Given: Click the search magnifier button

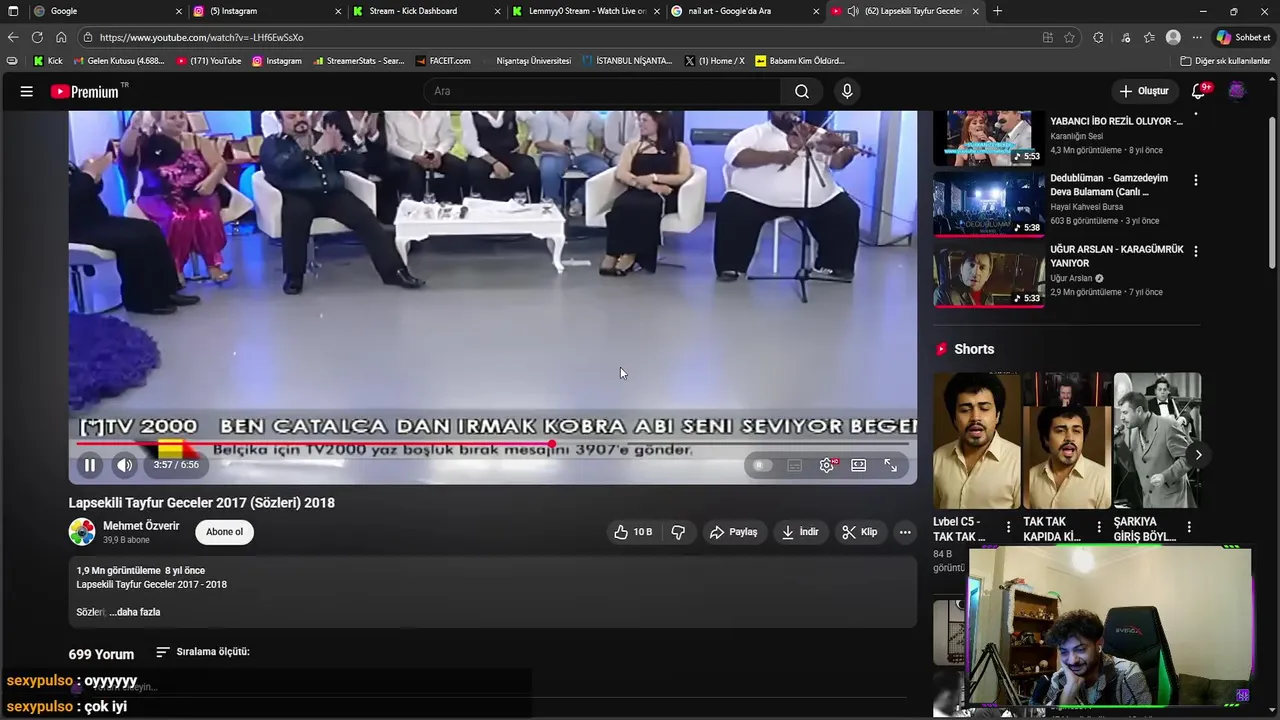Looking at the screenshot, I should pyautogui.click(x=802, y=91).
